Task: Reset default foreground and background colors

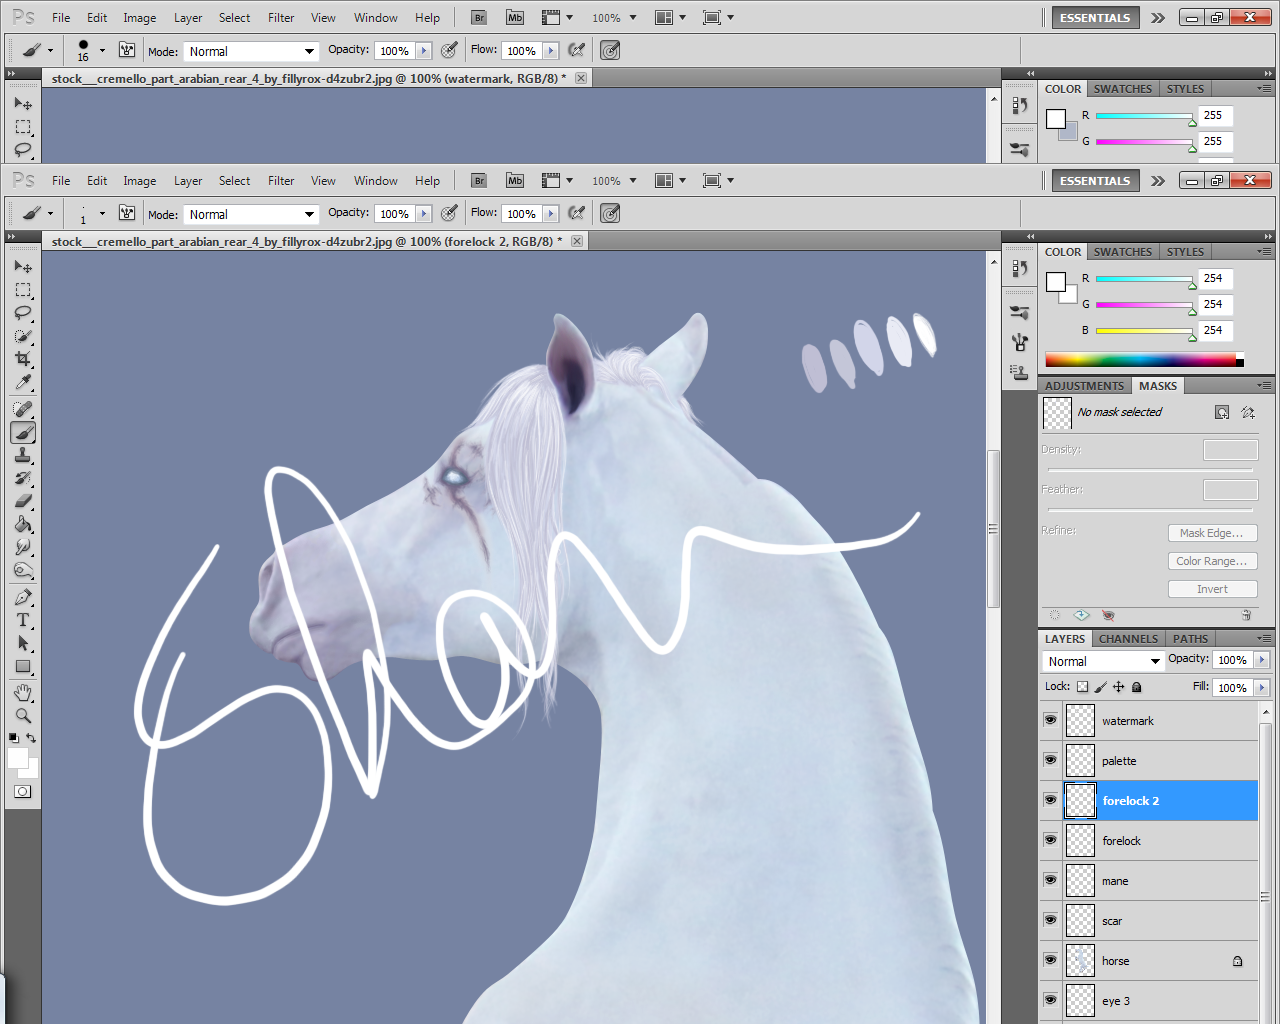Action: click(13, 738)
